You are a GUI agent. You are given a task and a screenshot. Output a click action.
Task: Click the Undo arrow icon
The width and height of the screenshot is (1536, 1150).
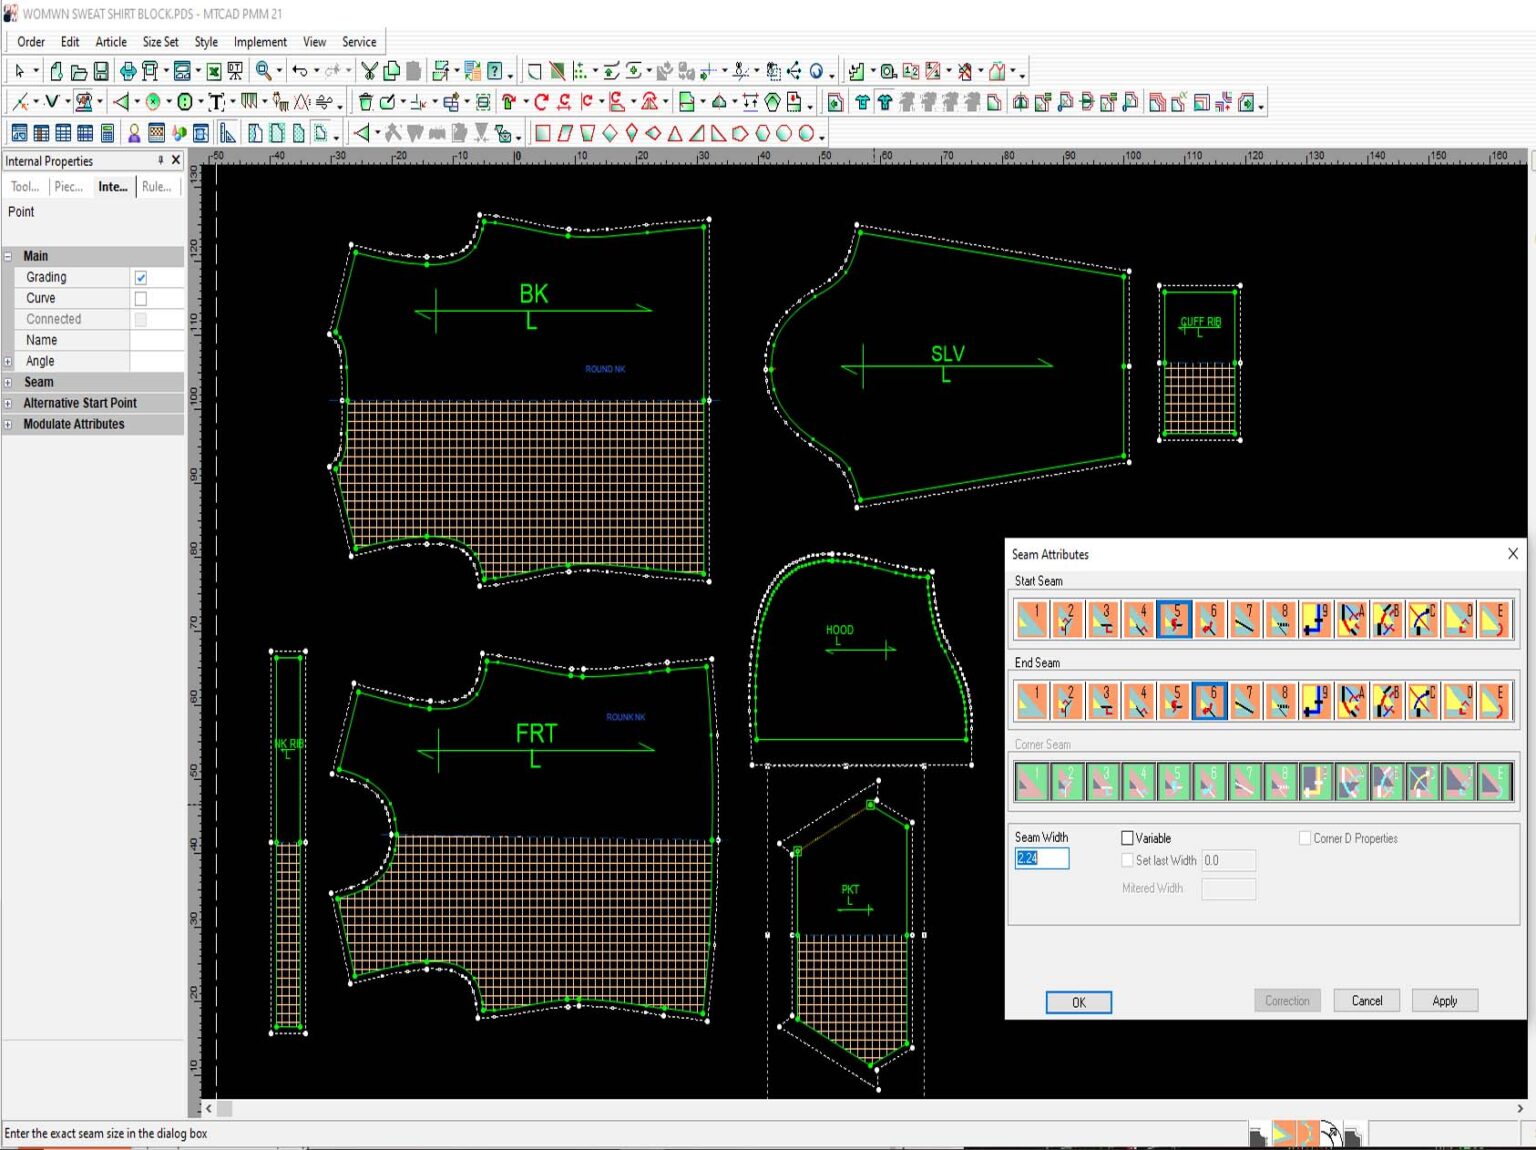pos(299,71)
